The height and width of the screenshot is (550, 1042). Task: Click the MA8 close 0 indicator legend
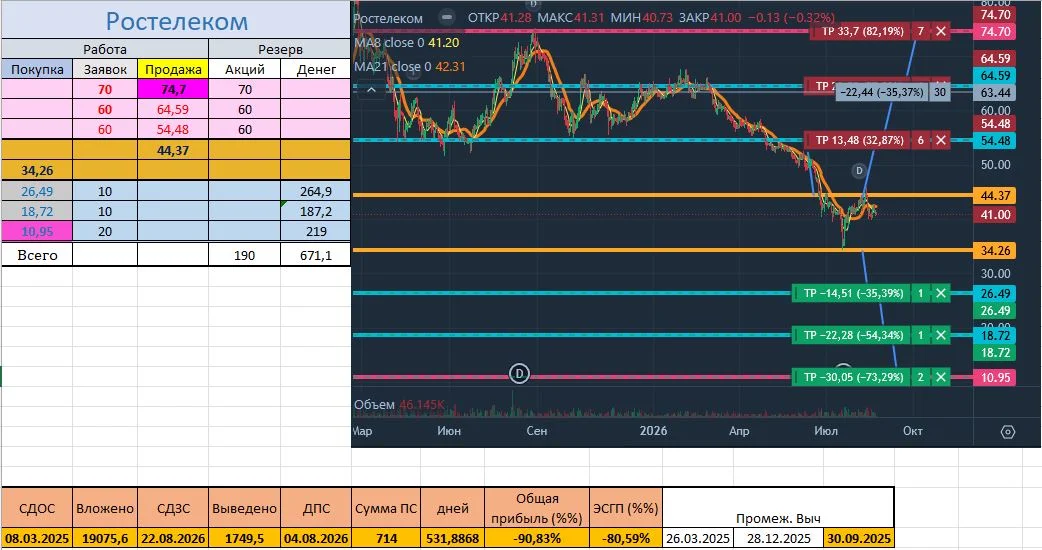(x=407, y=43)
